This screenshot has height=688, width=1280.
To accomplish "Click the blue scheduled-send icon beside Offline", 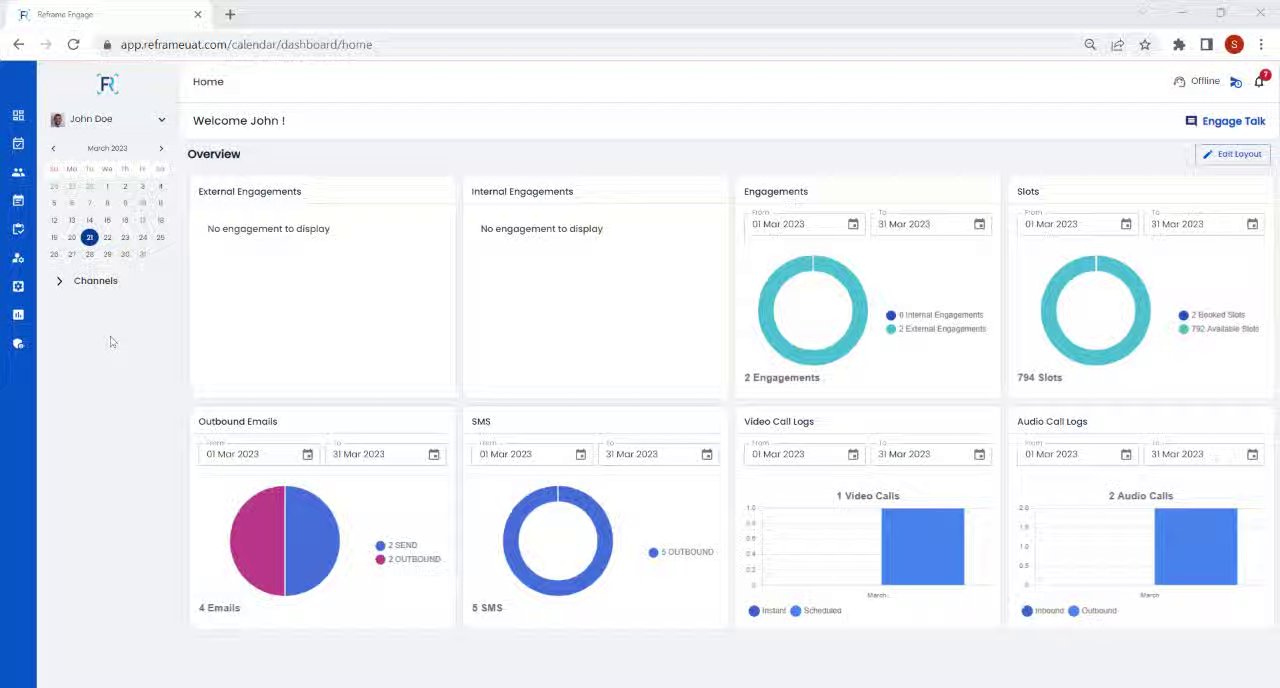I will pyautogui.click(x=1236, y=82).
